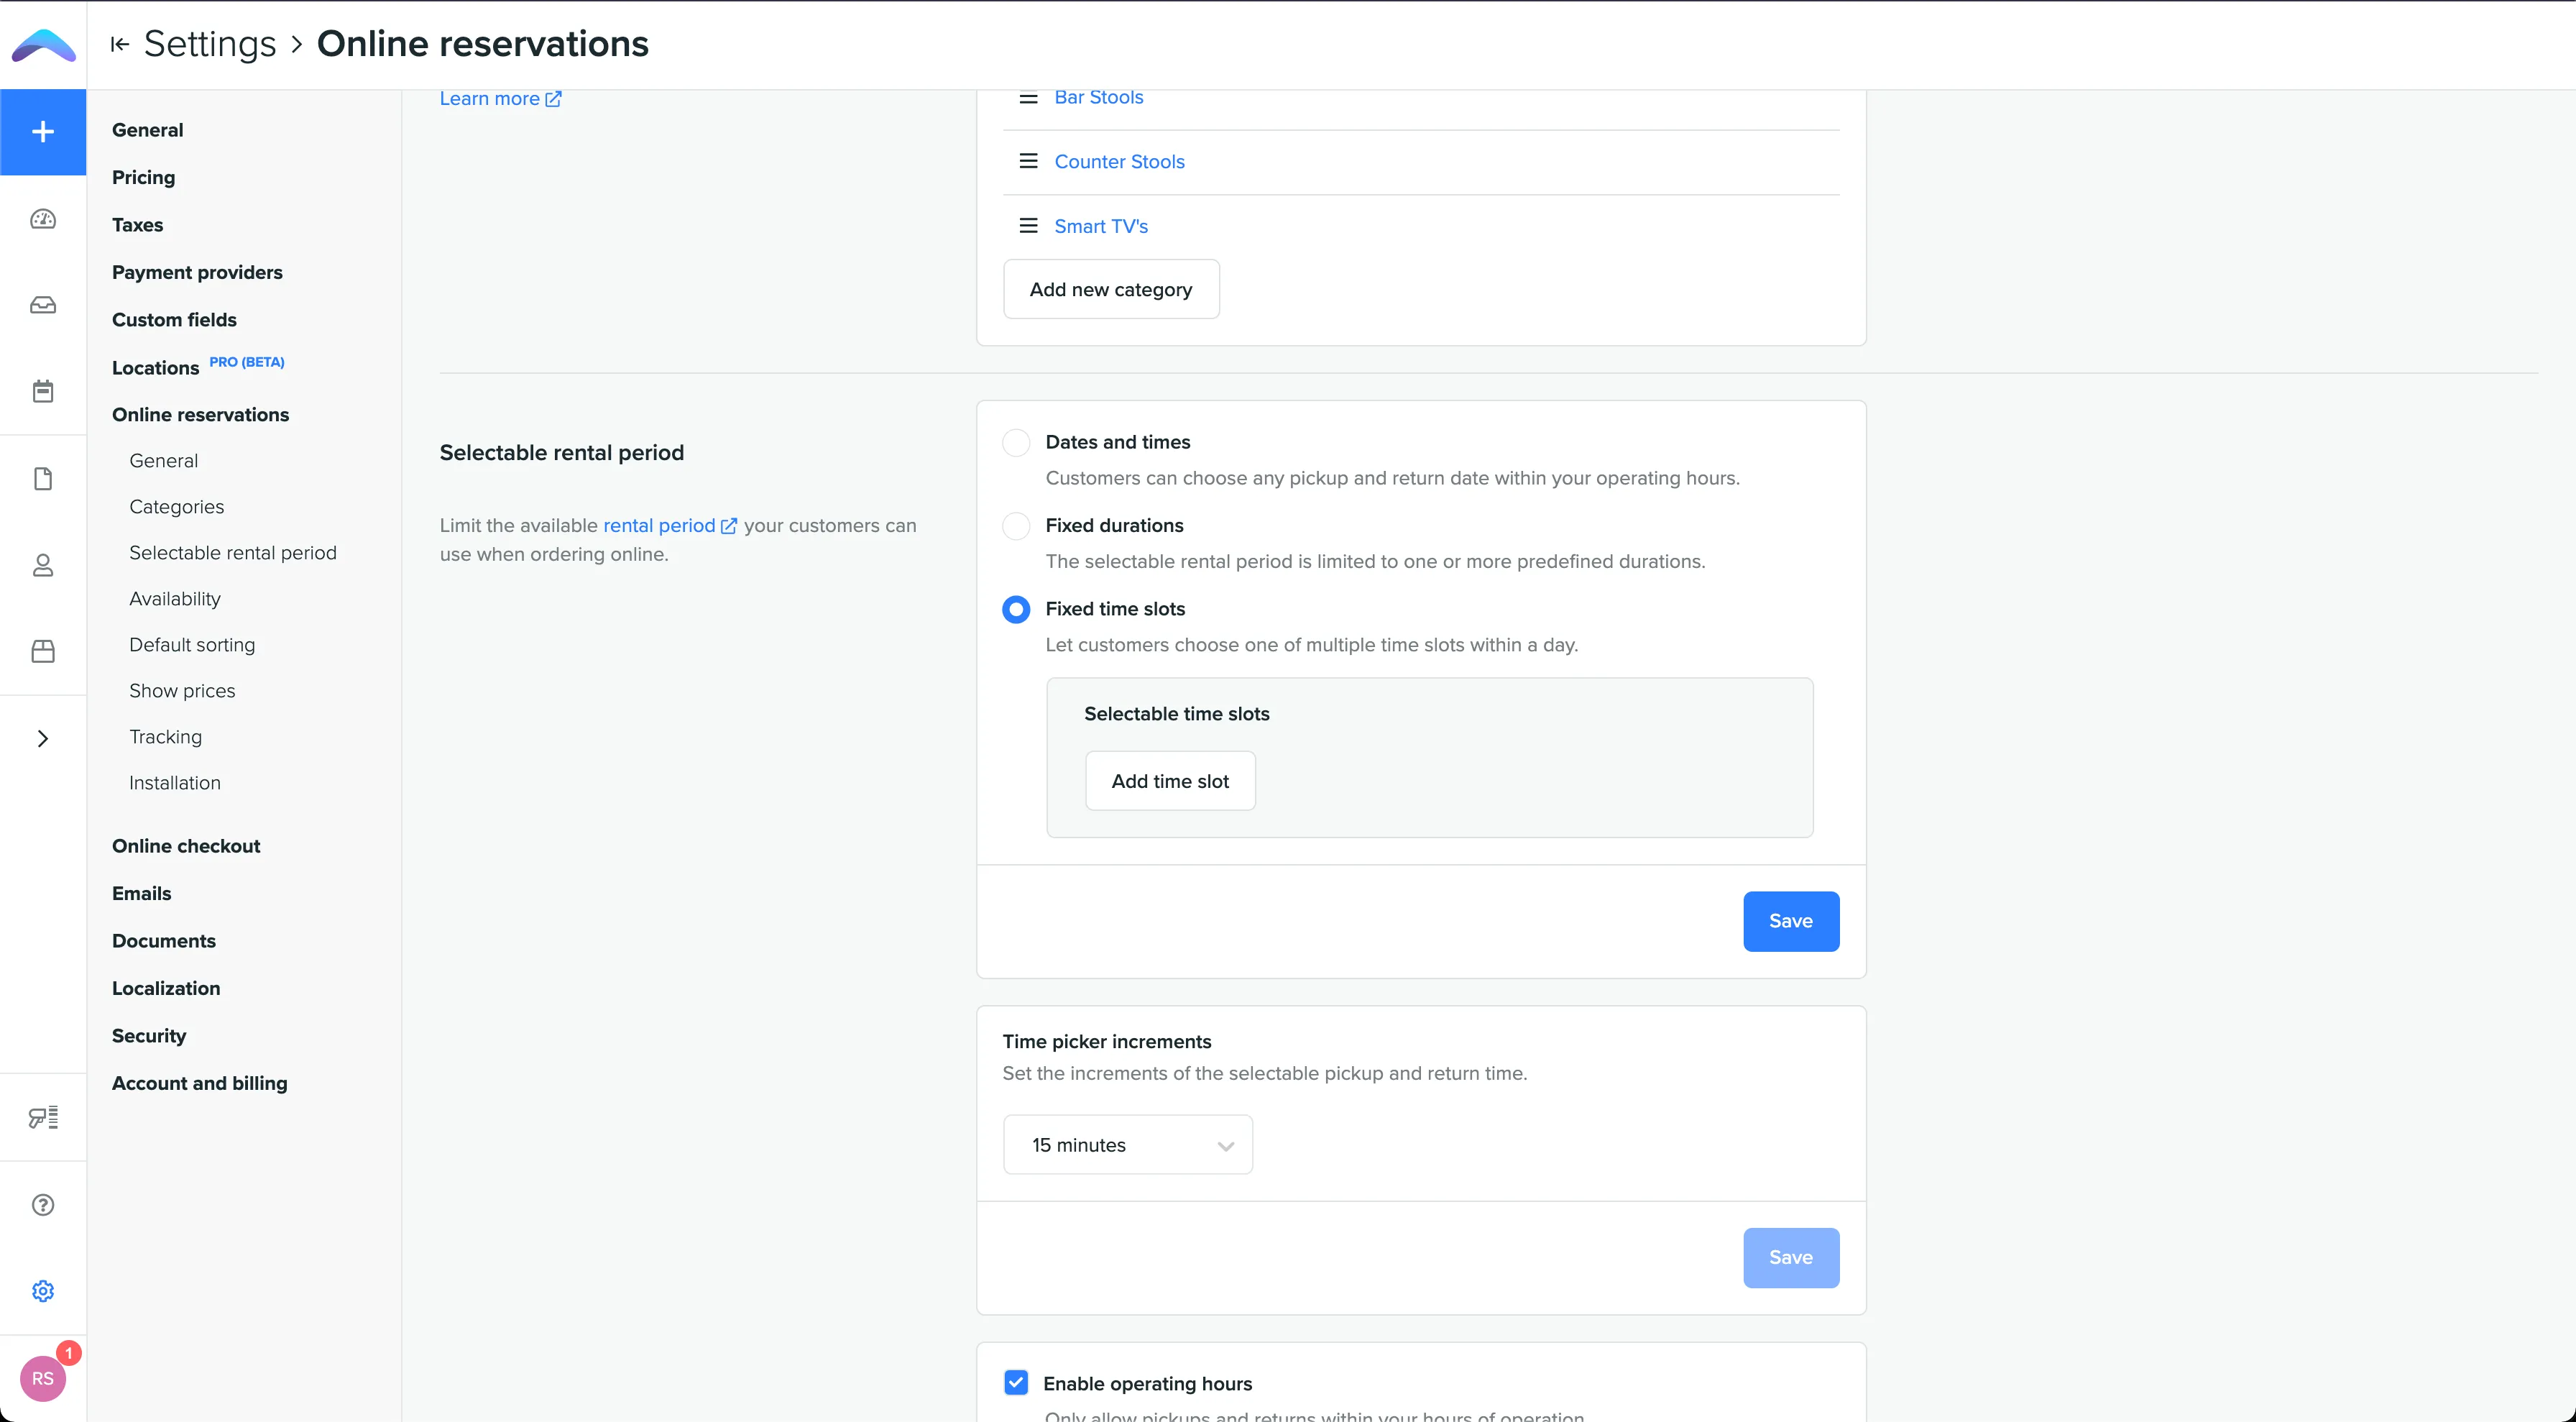The width and height of the screenshot is (2576, 1422).
Task: Open the dashboard gauge icon
Action: click(x=43, y=219)
